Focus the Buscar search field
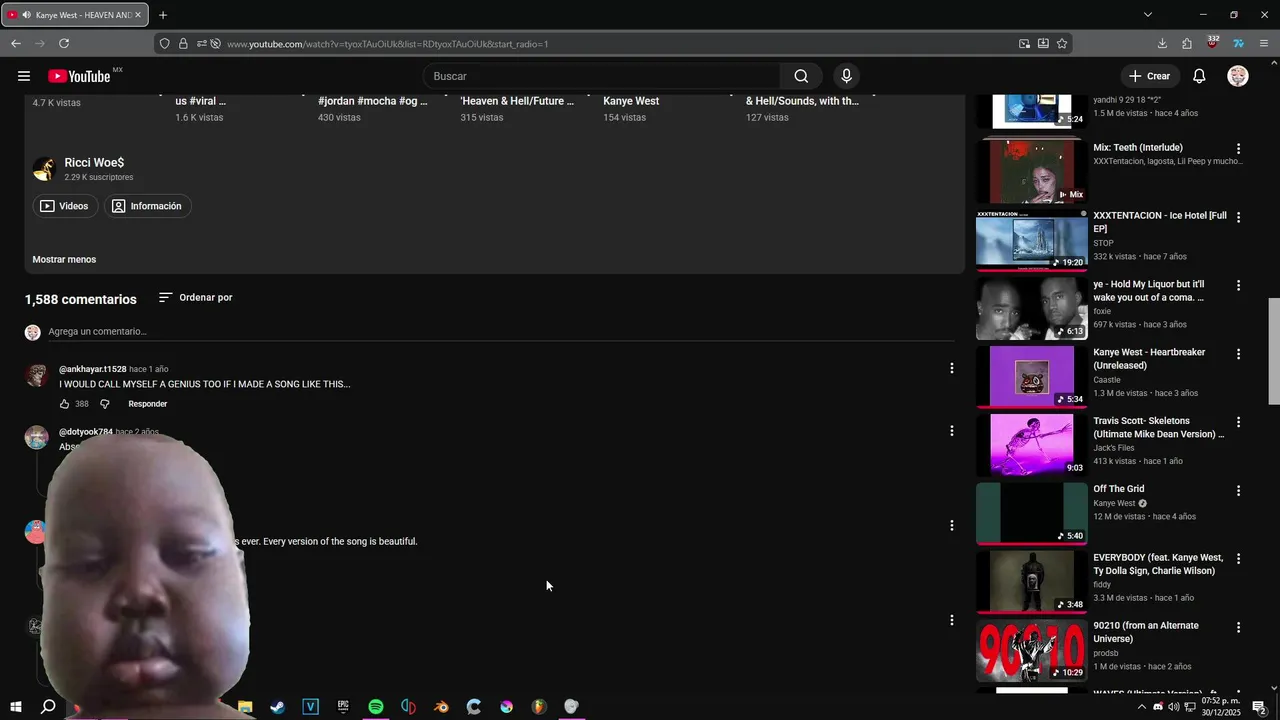This screenshot has height=720, width=1280. [x=604, y=76]
